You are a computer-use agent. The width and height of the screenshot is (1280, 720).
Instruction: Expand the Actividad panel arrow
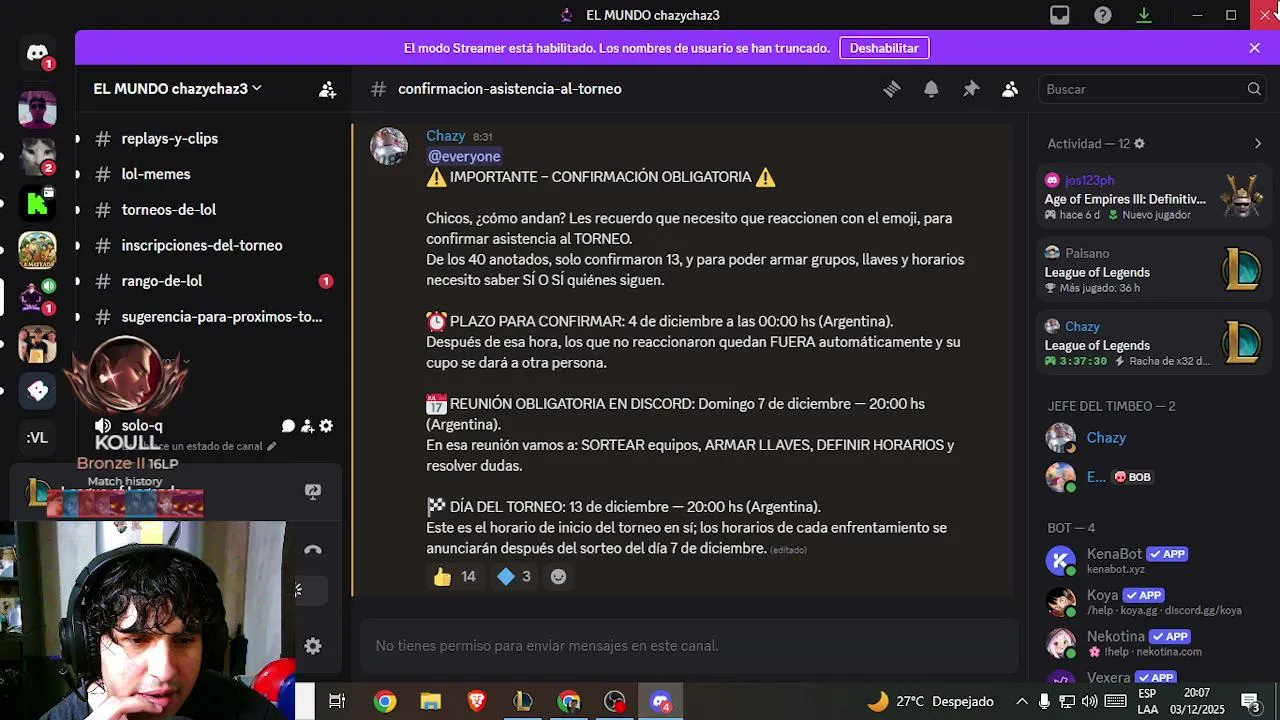[1257, 144]
